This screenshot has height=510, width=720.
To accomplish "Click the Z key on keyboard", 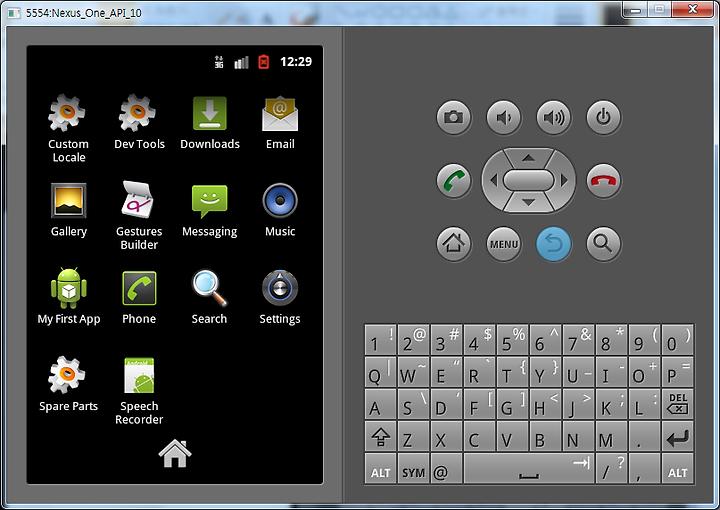I will (x=414, y=436).
